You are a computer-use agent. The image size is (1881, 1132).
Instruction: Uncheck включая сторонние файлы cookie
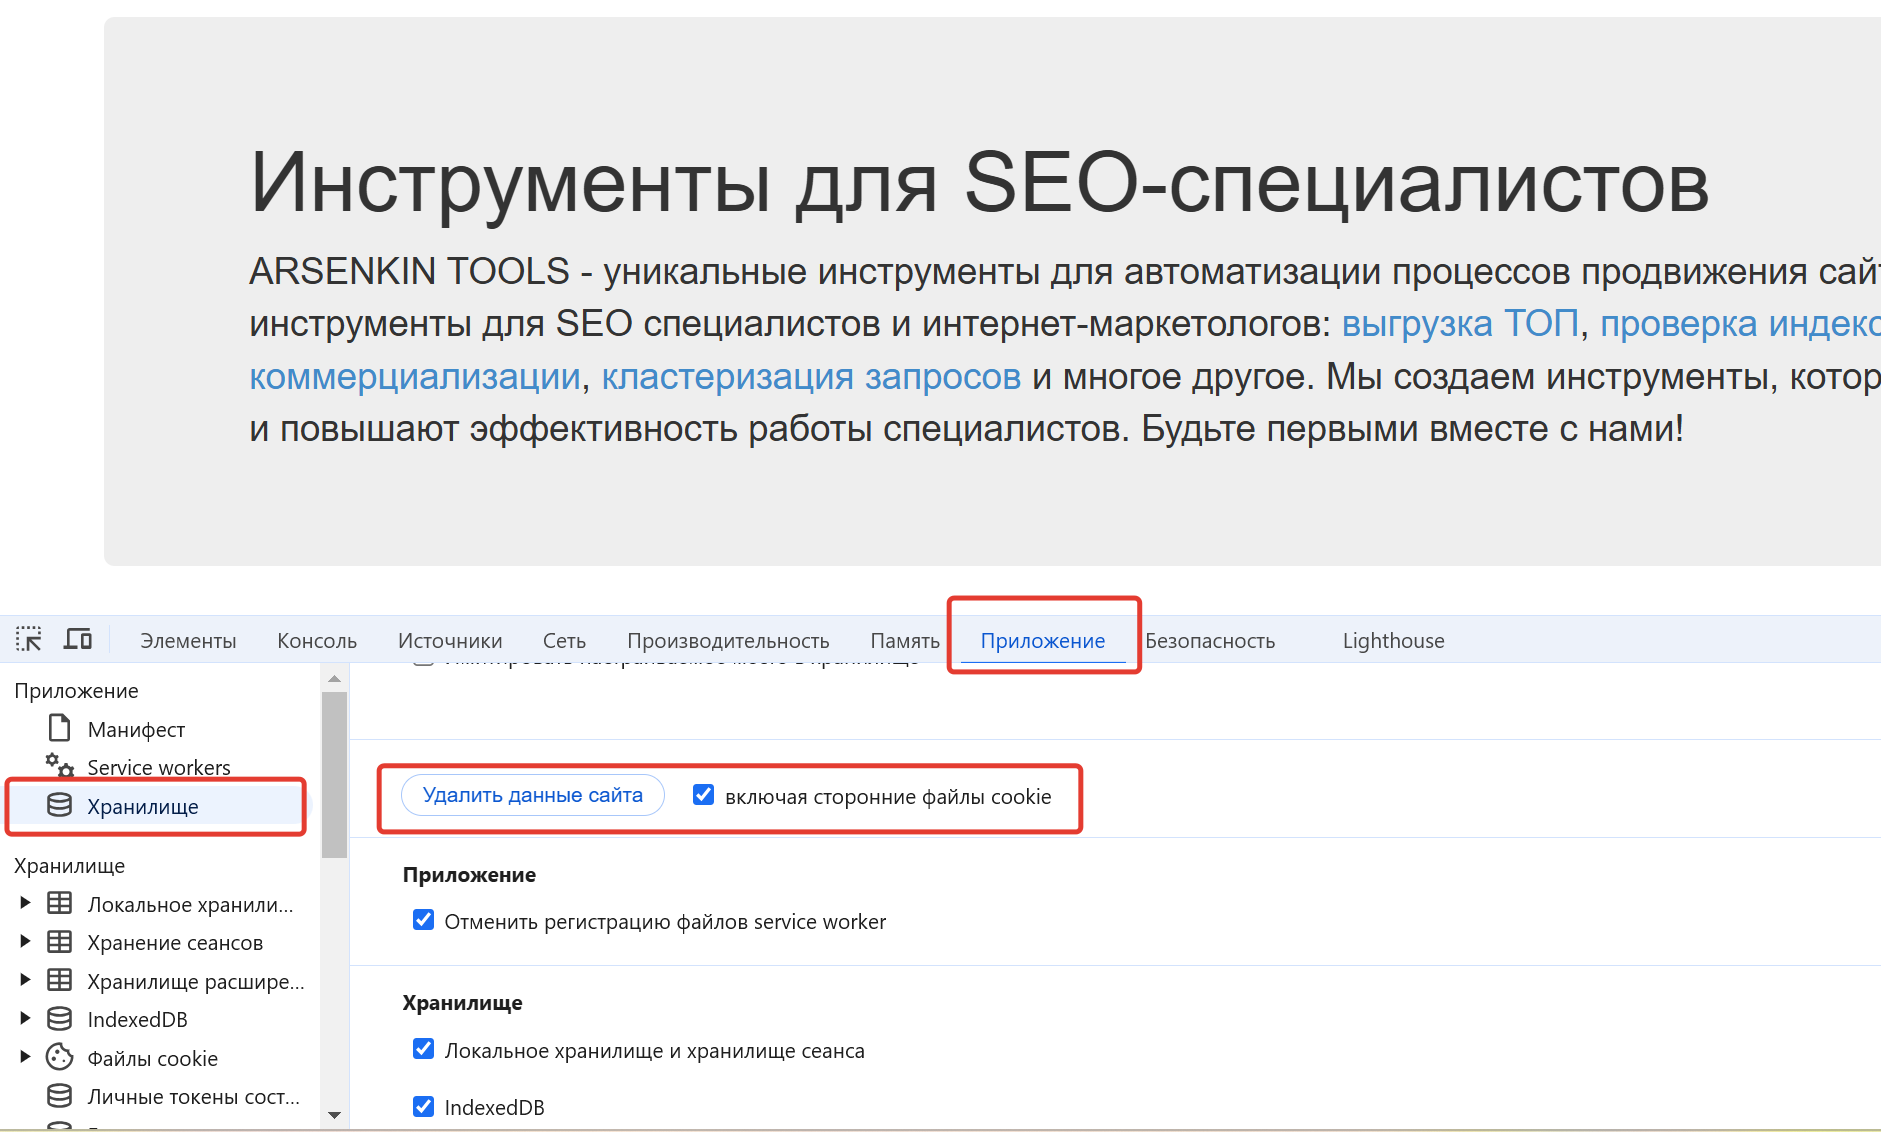[704, 795]
